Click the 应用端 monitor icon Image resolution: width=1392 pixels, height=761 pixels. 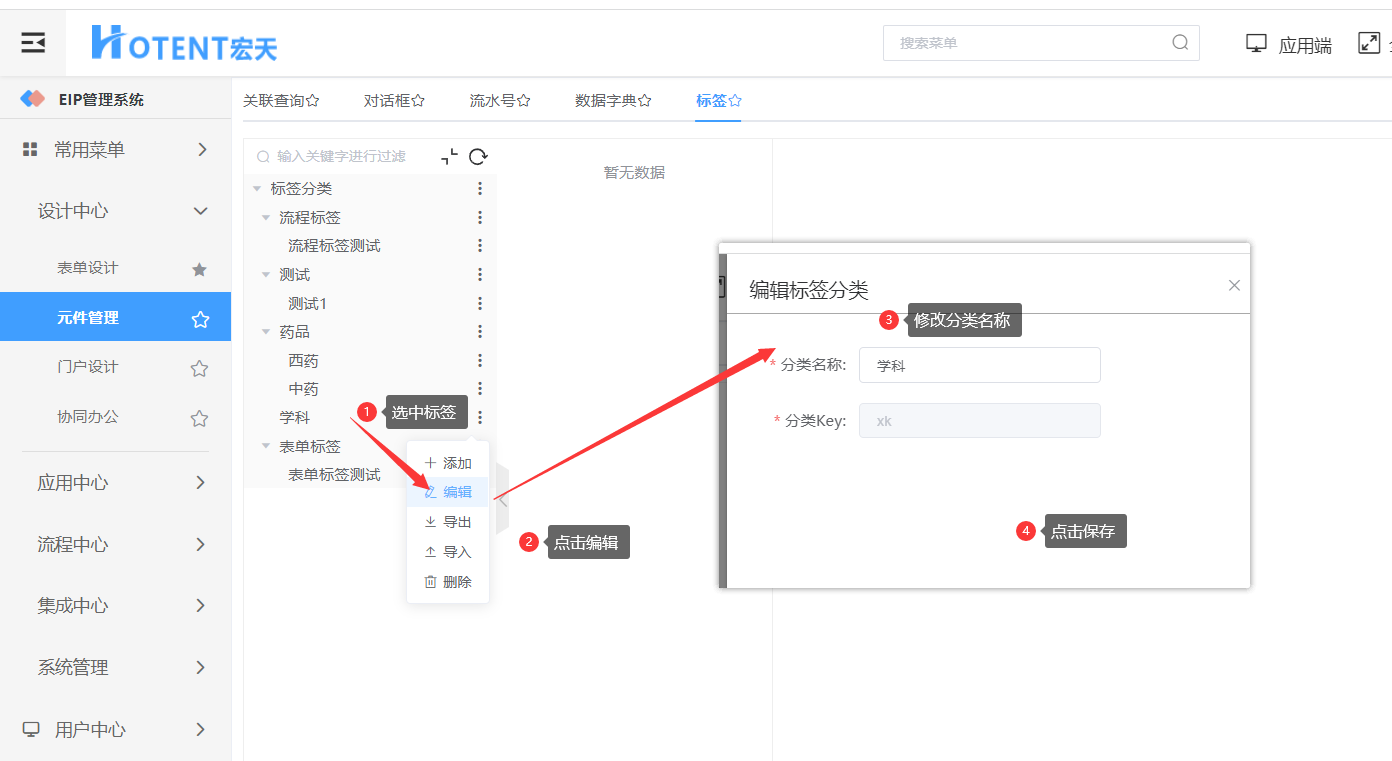click(1256, 43)
